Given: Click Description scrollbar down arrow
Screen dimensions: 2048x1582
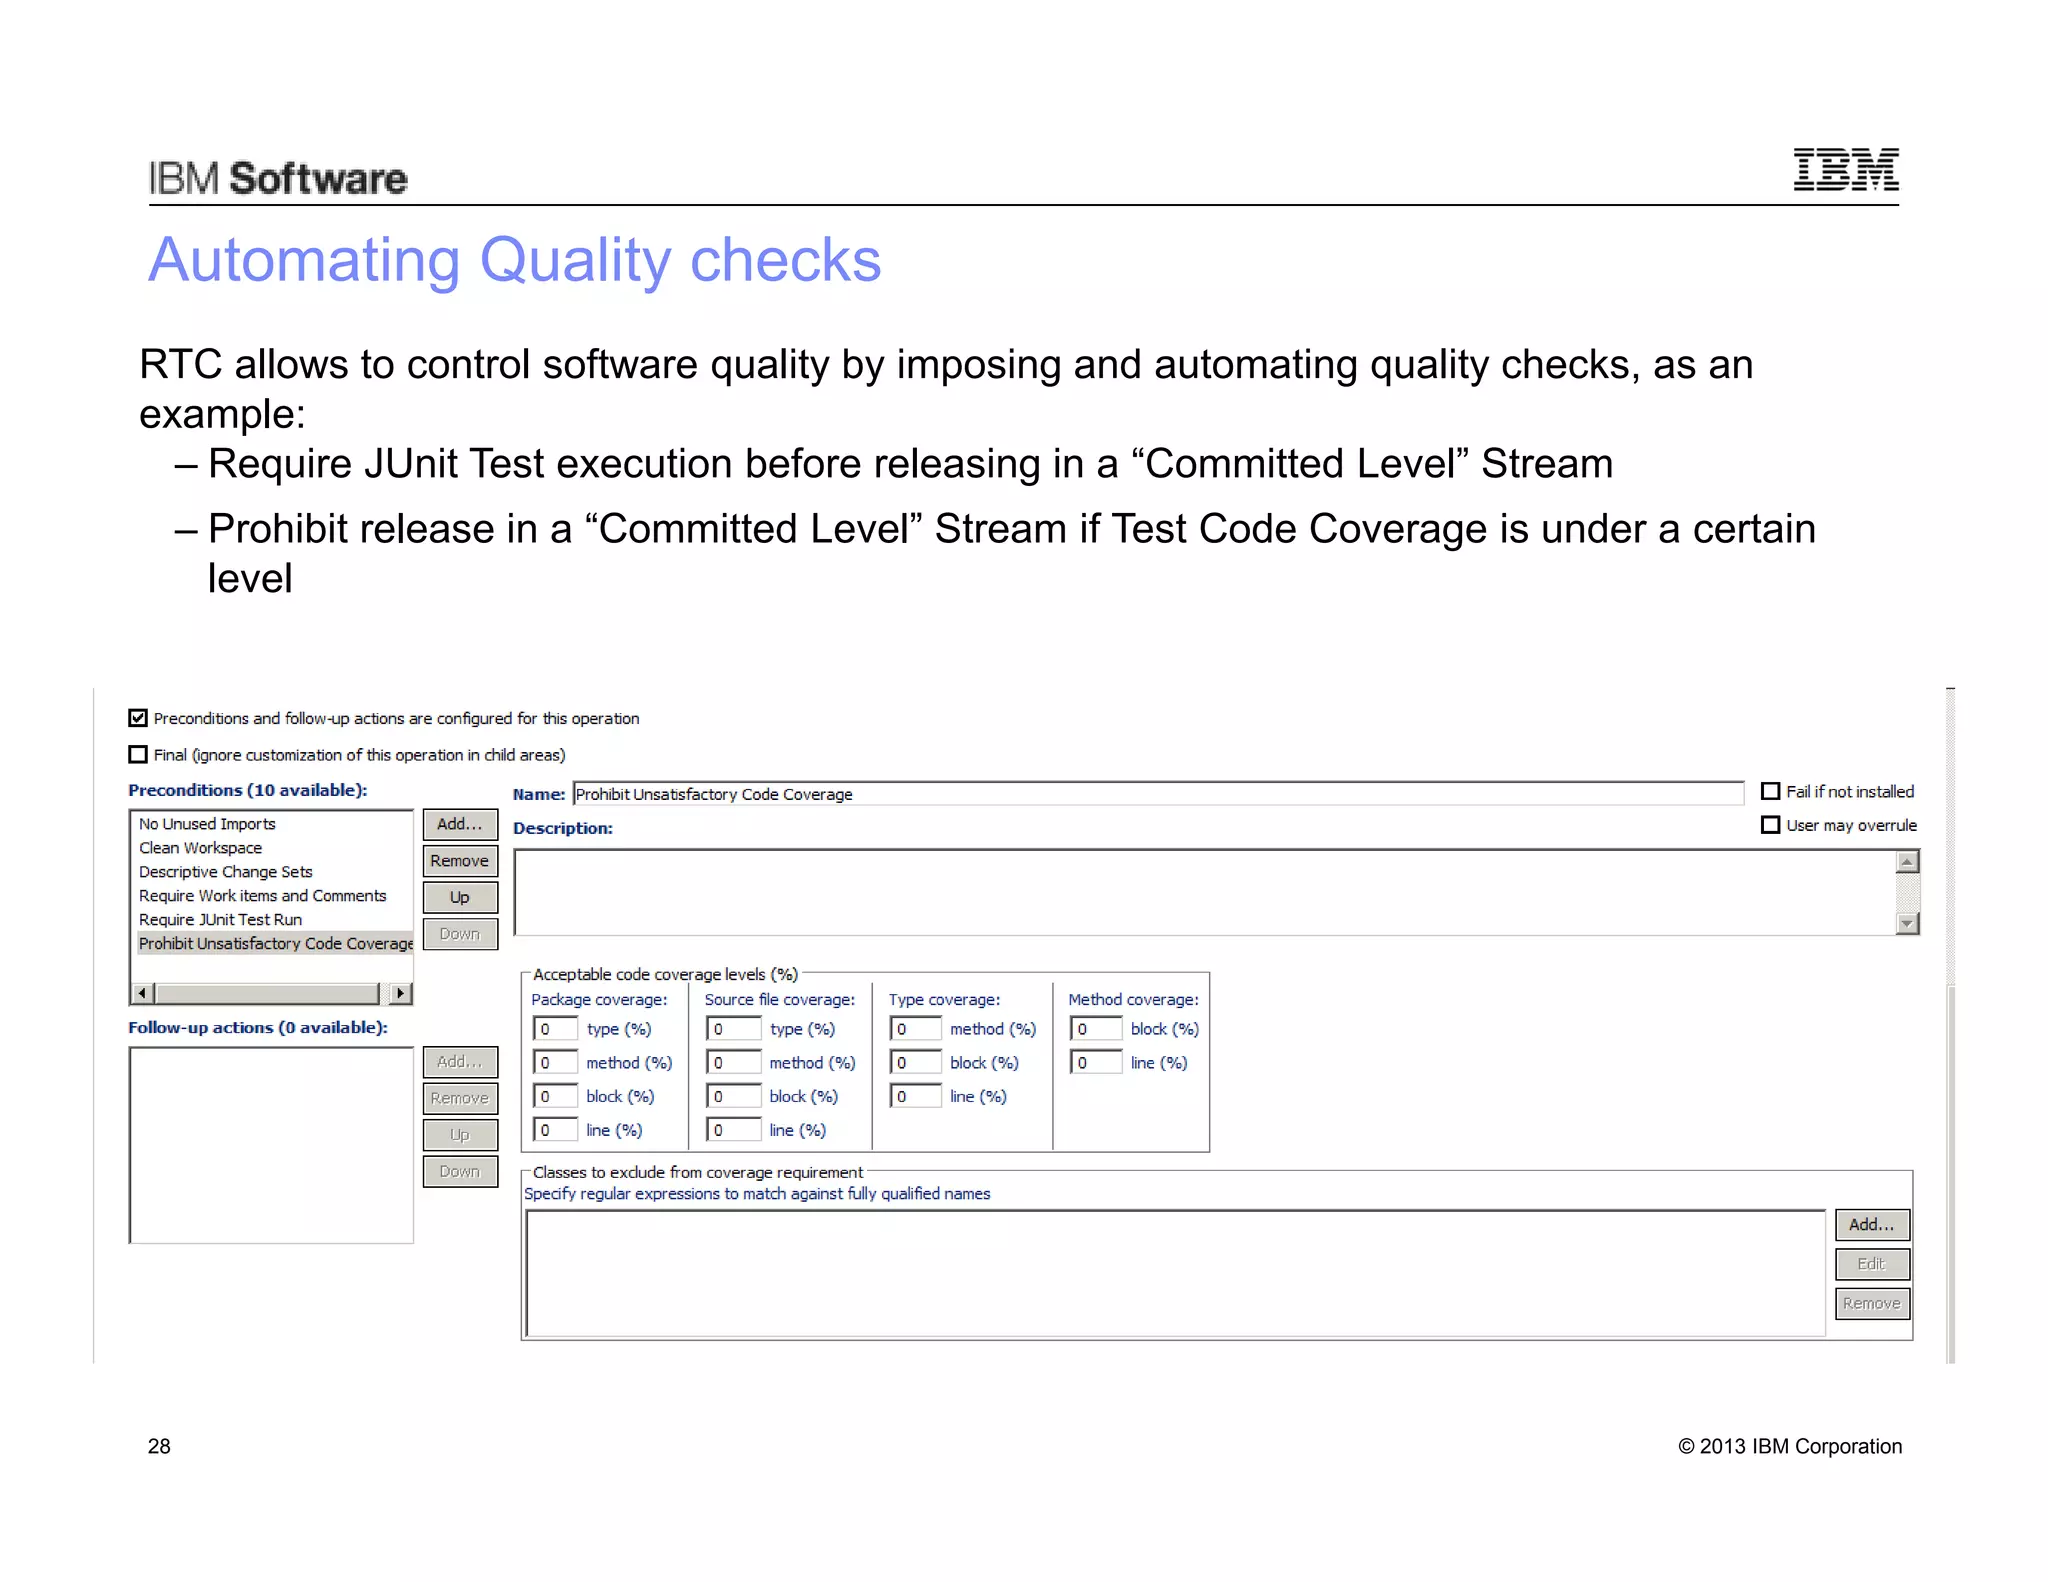Looking at the screenshot, I should pyautogui.click(x=1907, y=923).
